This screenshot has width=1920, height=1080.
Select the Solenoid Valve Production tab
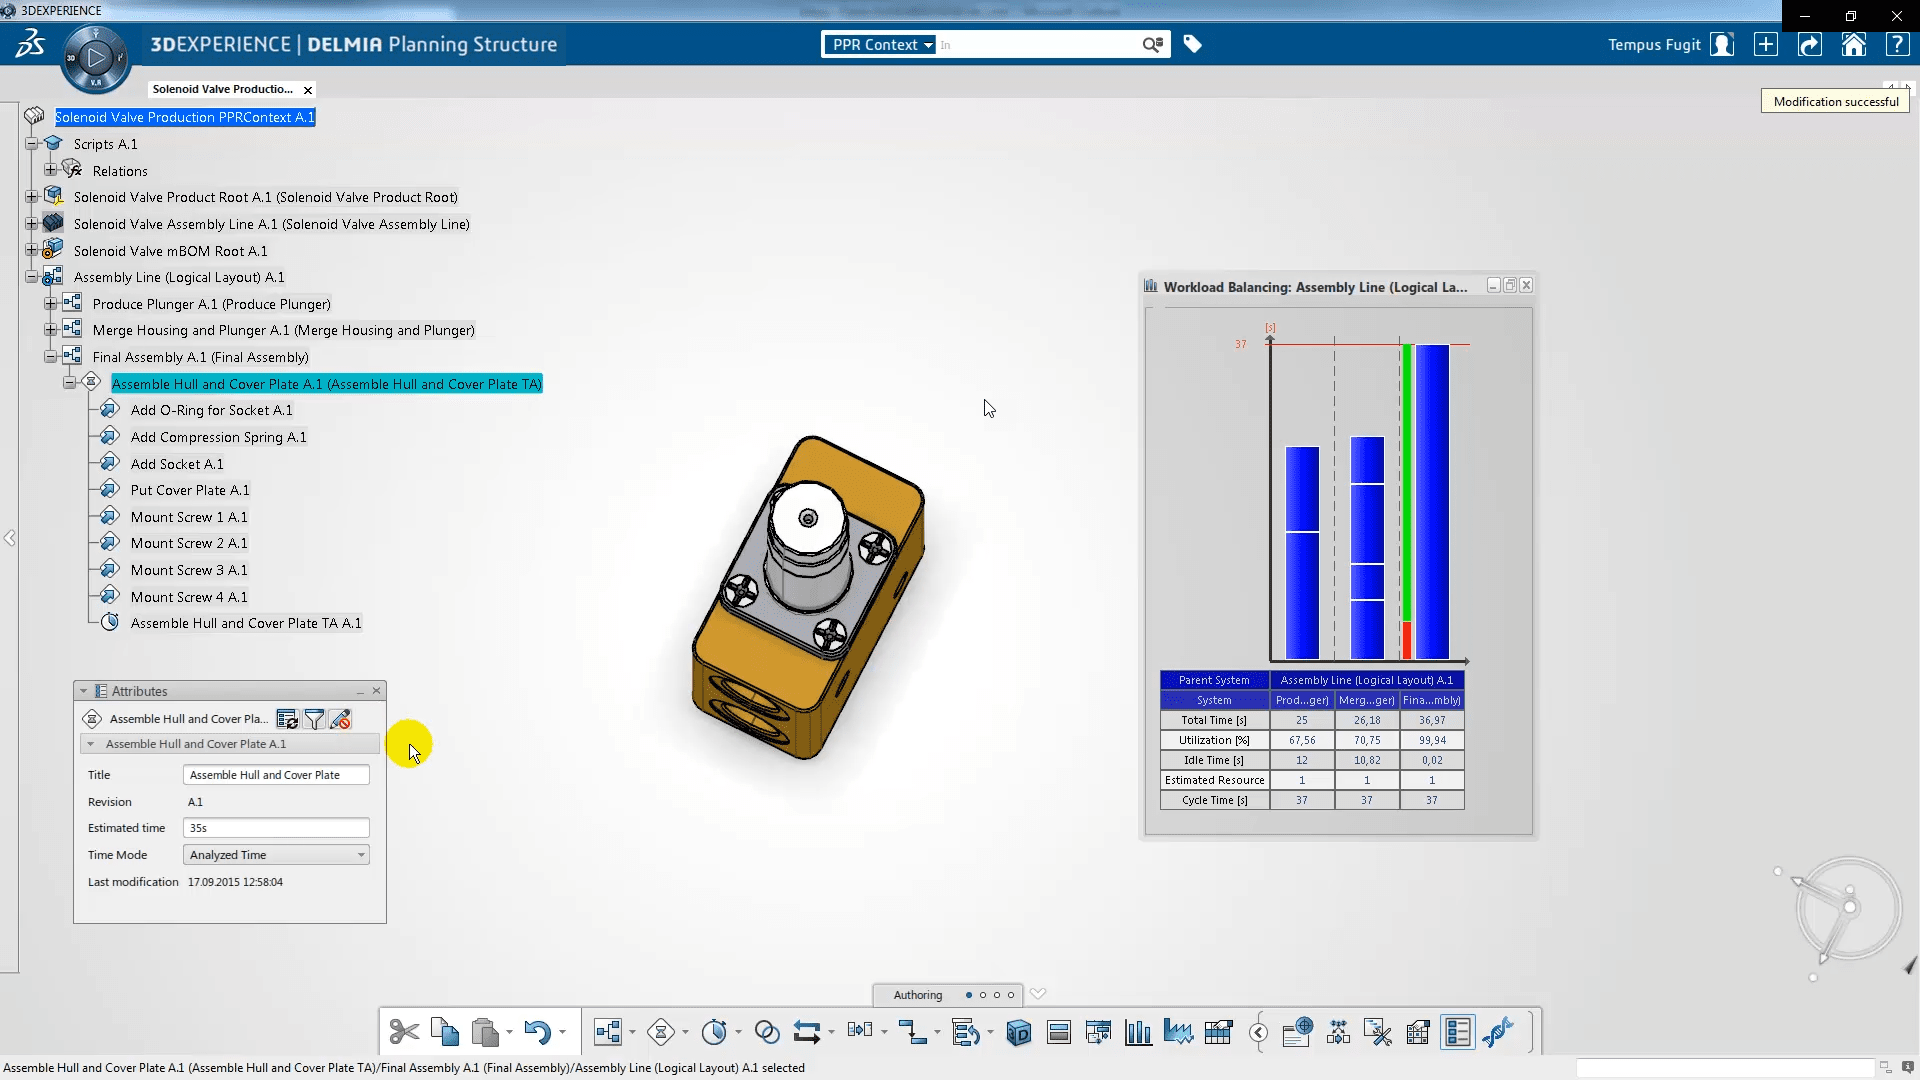(x=222, y=89)
